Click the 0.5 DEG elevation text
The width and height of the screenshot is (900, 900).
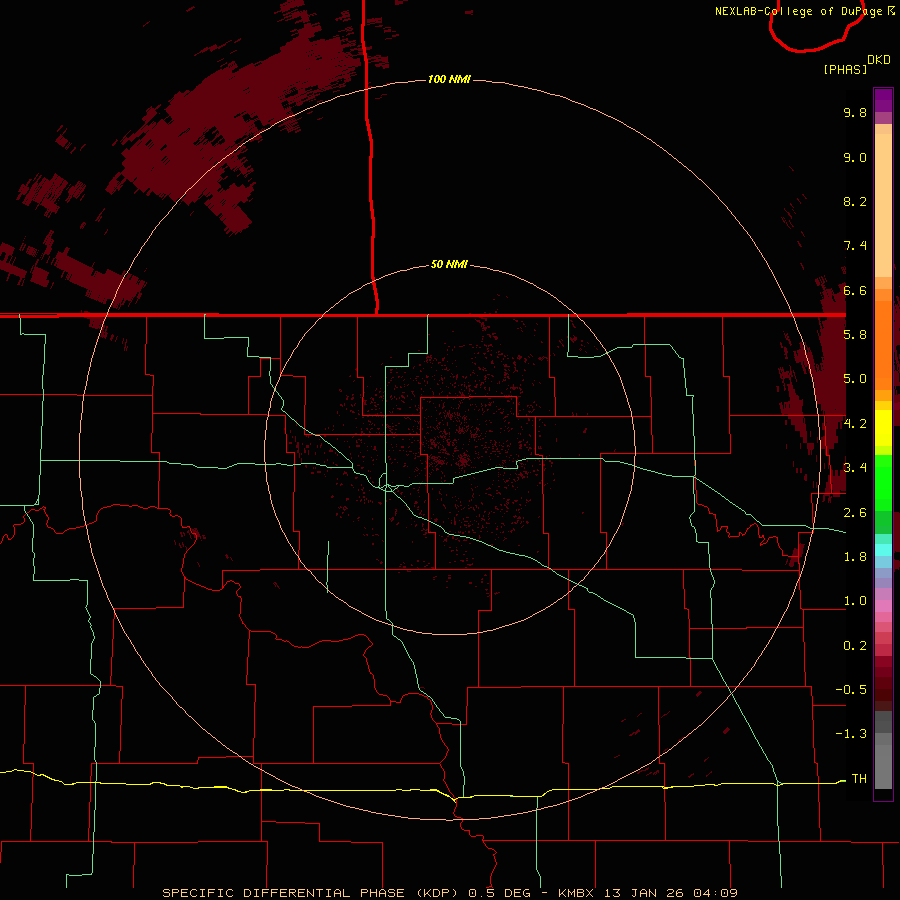click(499, 893)
